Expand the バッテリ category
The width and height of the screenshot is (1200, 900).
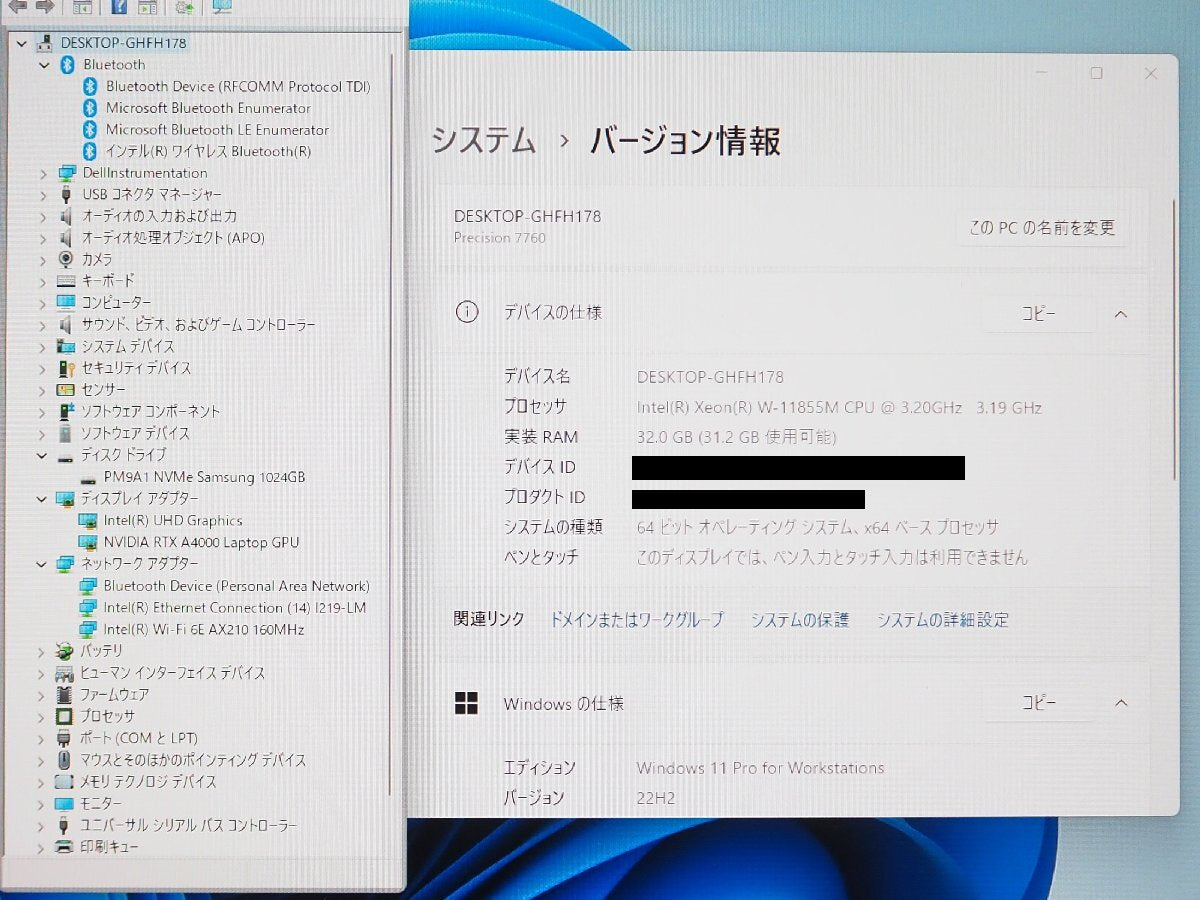pos(43,651)
